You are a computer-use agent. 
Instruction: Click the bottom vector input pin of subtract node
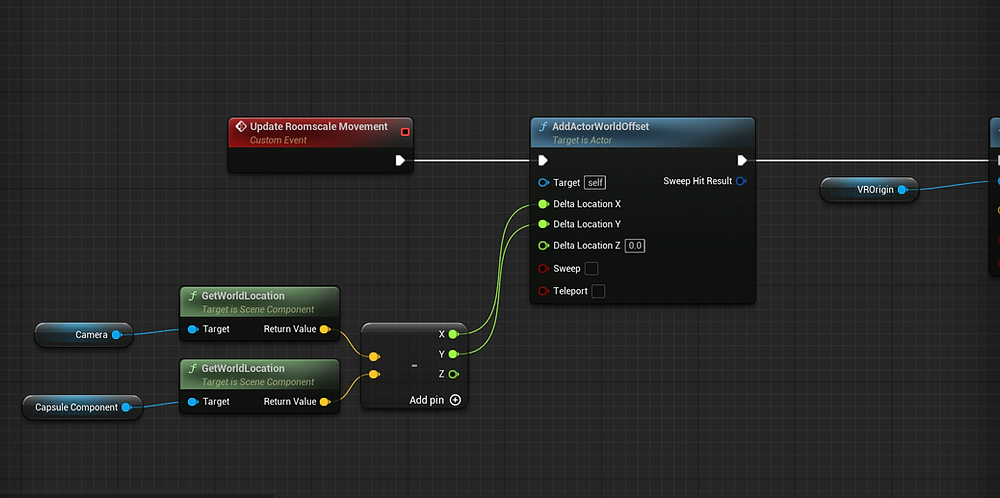(x=374, y=374)
